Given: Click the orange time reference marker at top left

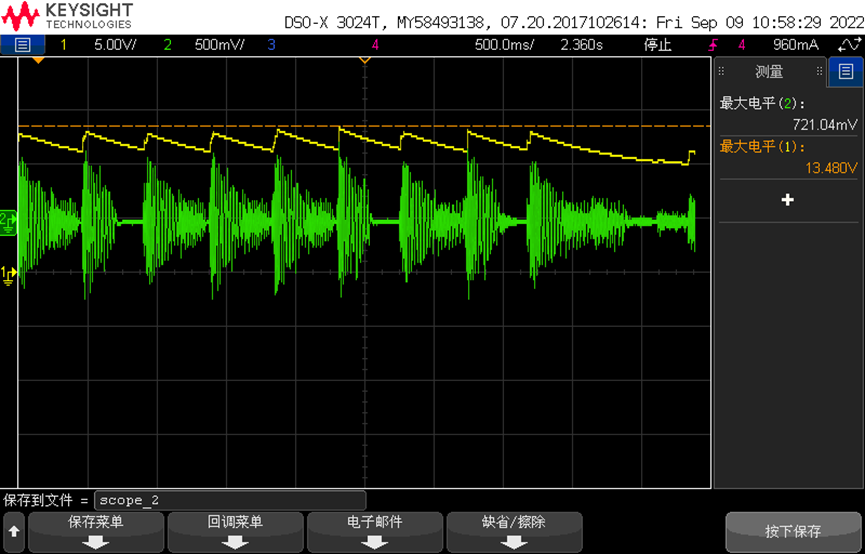Looking at the screenshot, I should coord(38,60).
